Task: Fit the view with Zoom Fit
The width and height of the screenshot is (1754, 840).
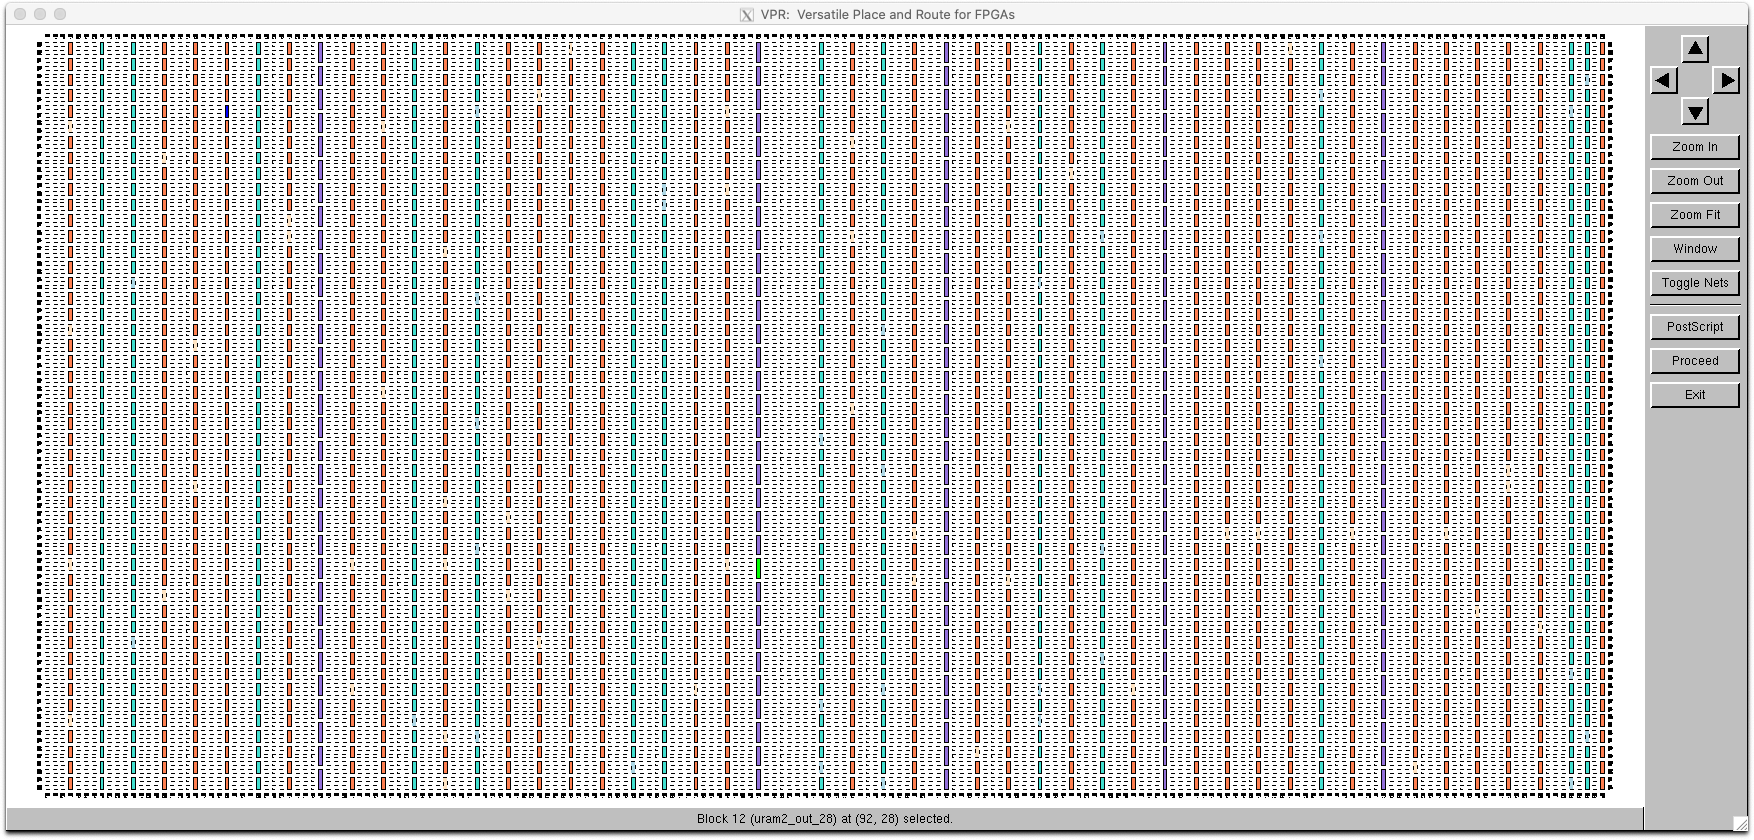Action: click(1695, 215)
